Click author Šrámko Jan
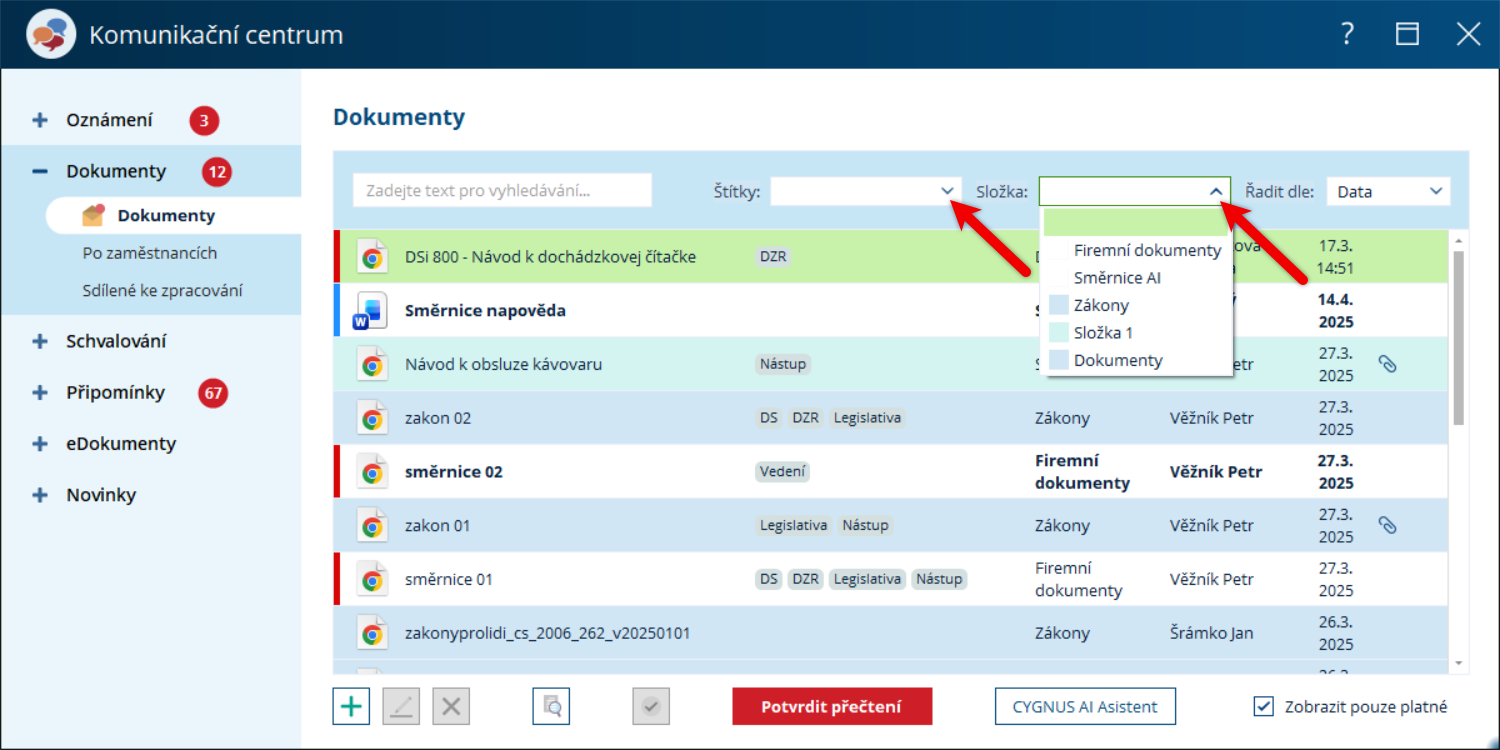The height and width of the screenshot is (750, 1500). [x=1211, y=633]
